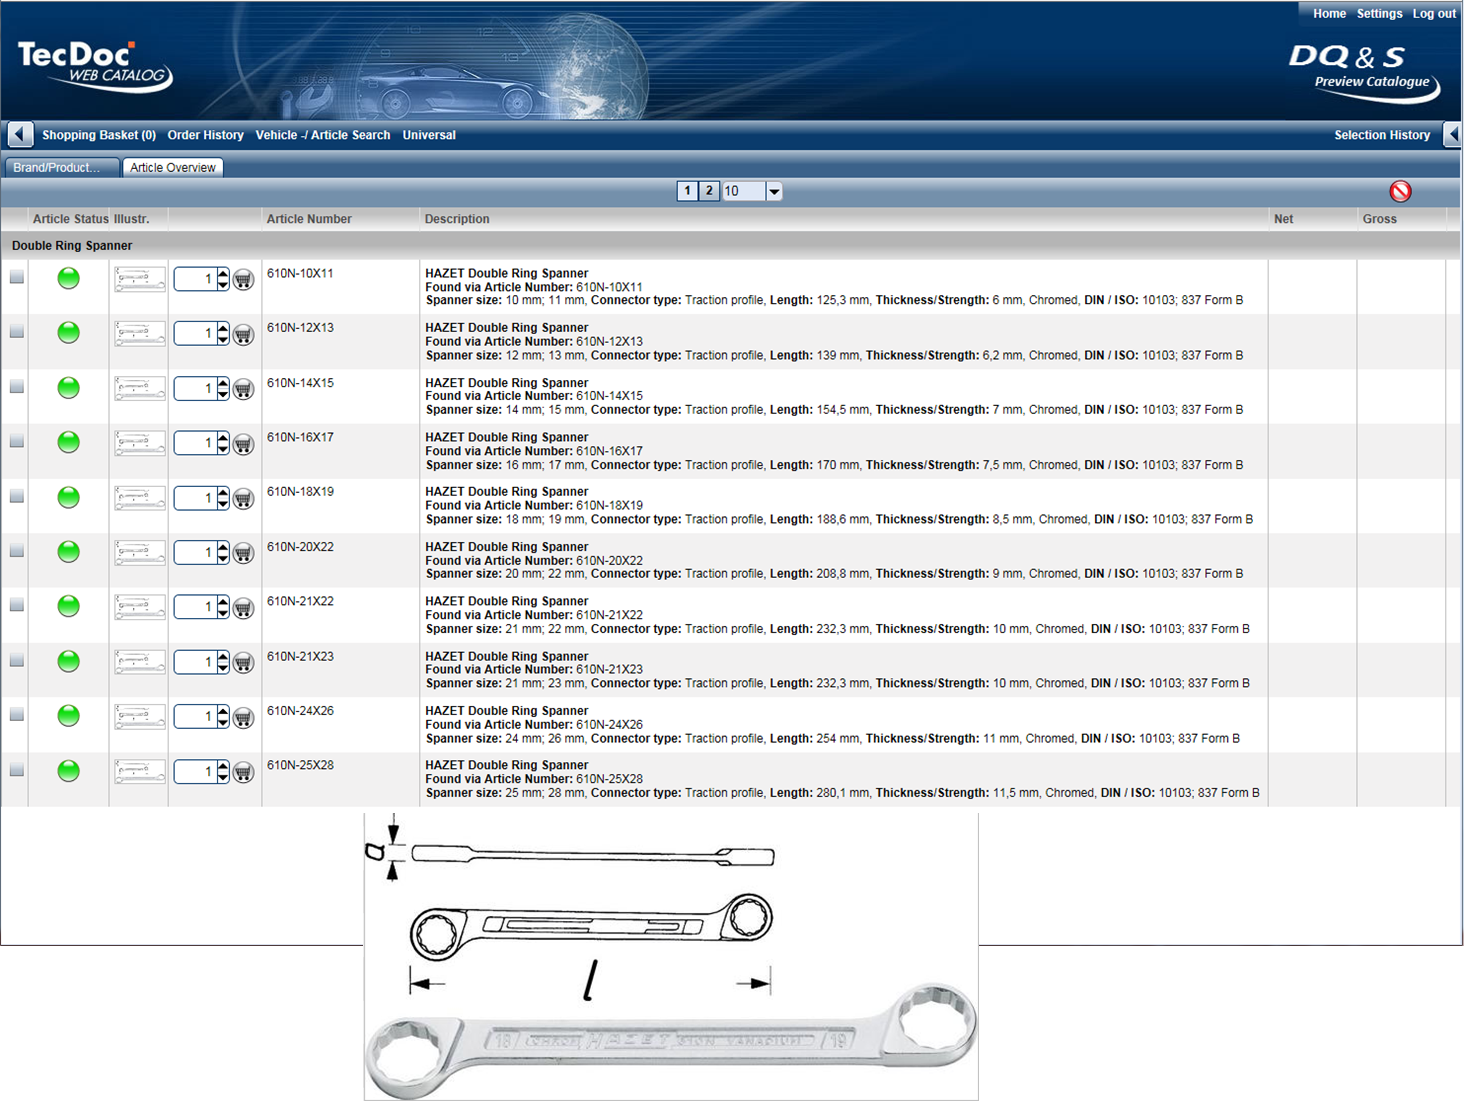Click the Double Ring Spanner group row
The image size is (1464, 1101).
tap(730, 245)
